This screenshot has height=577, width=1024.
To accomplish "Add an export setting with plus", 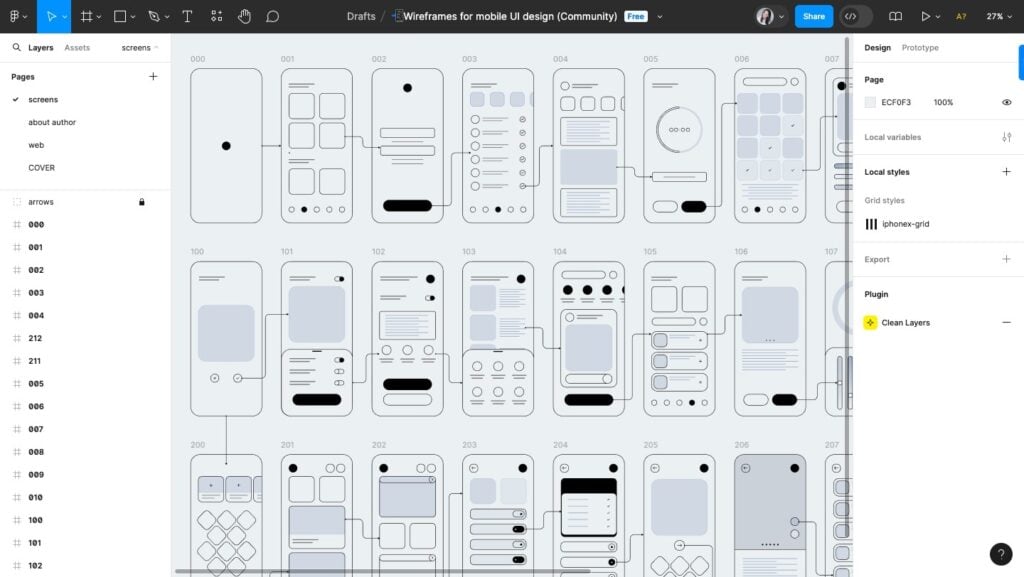I will pos(1006,259).
